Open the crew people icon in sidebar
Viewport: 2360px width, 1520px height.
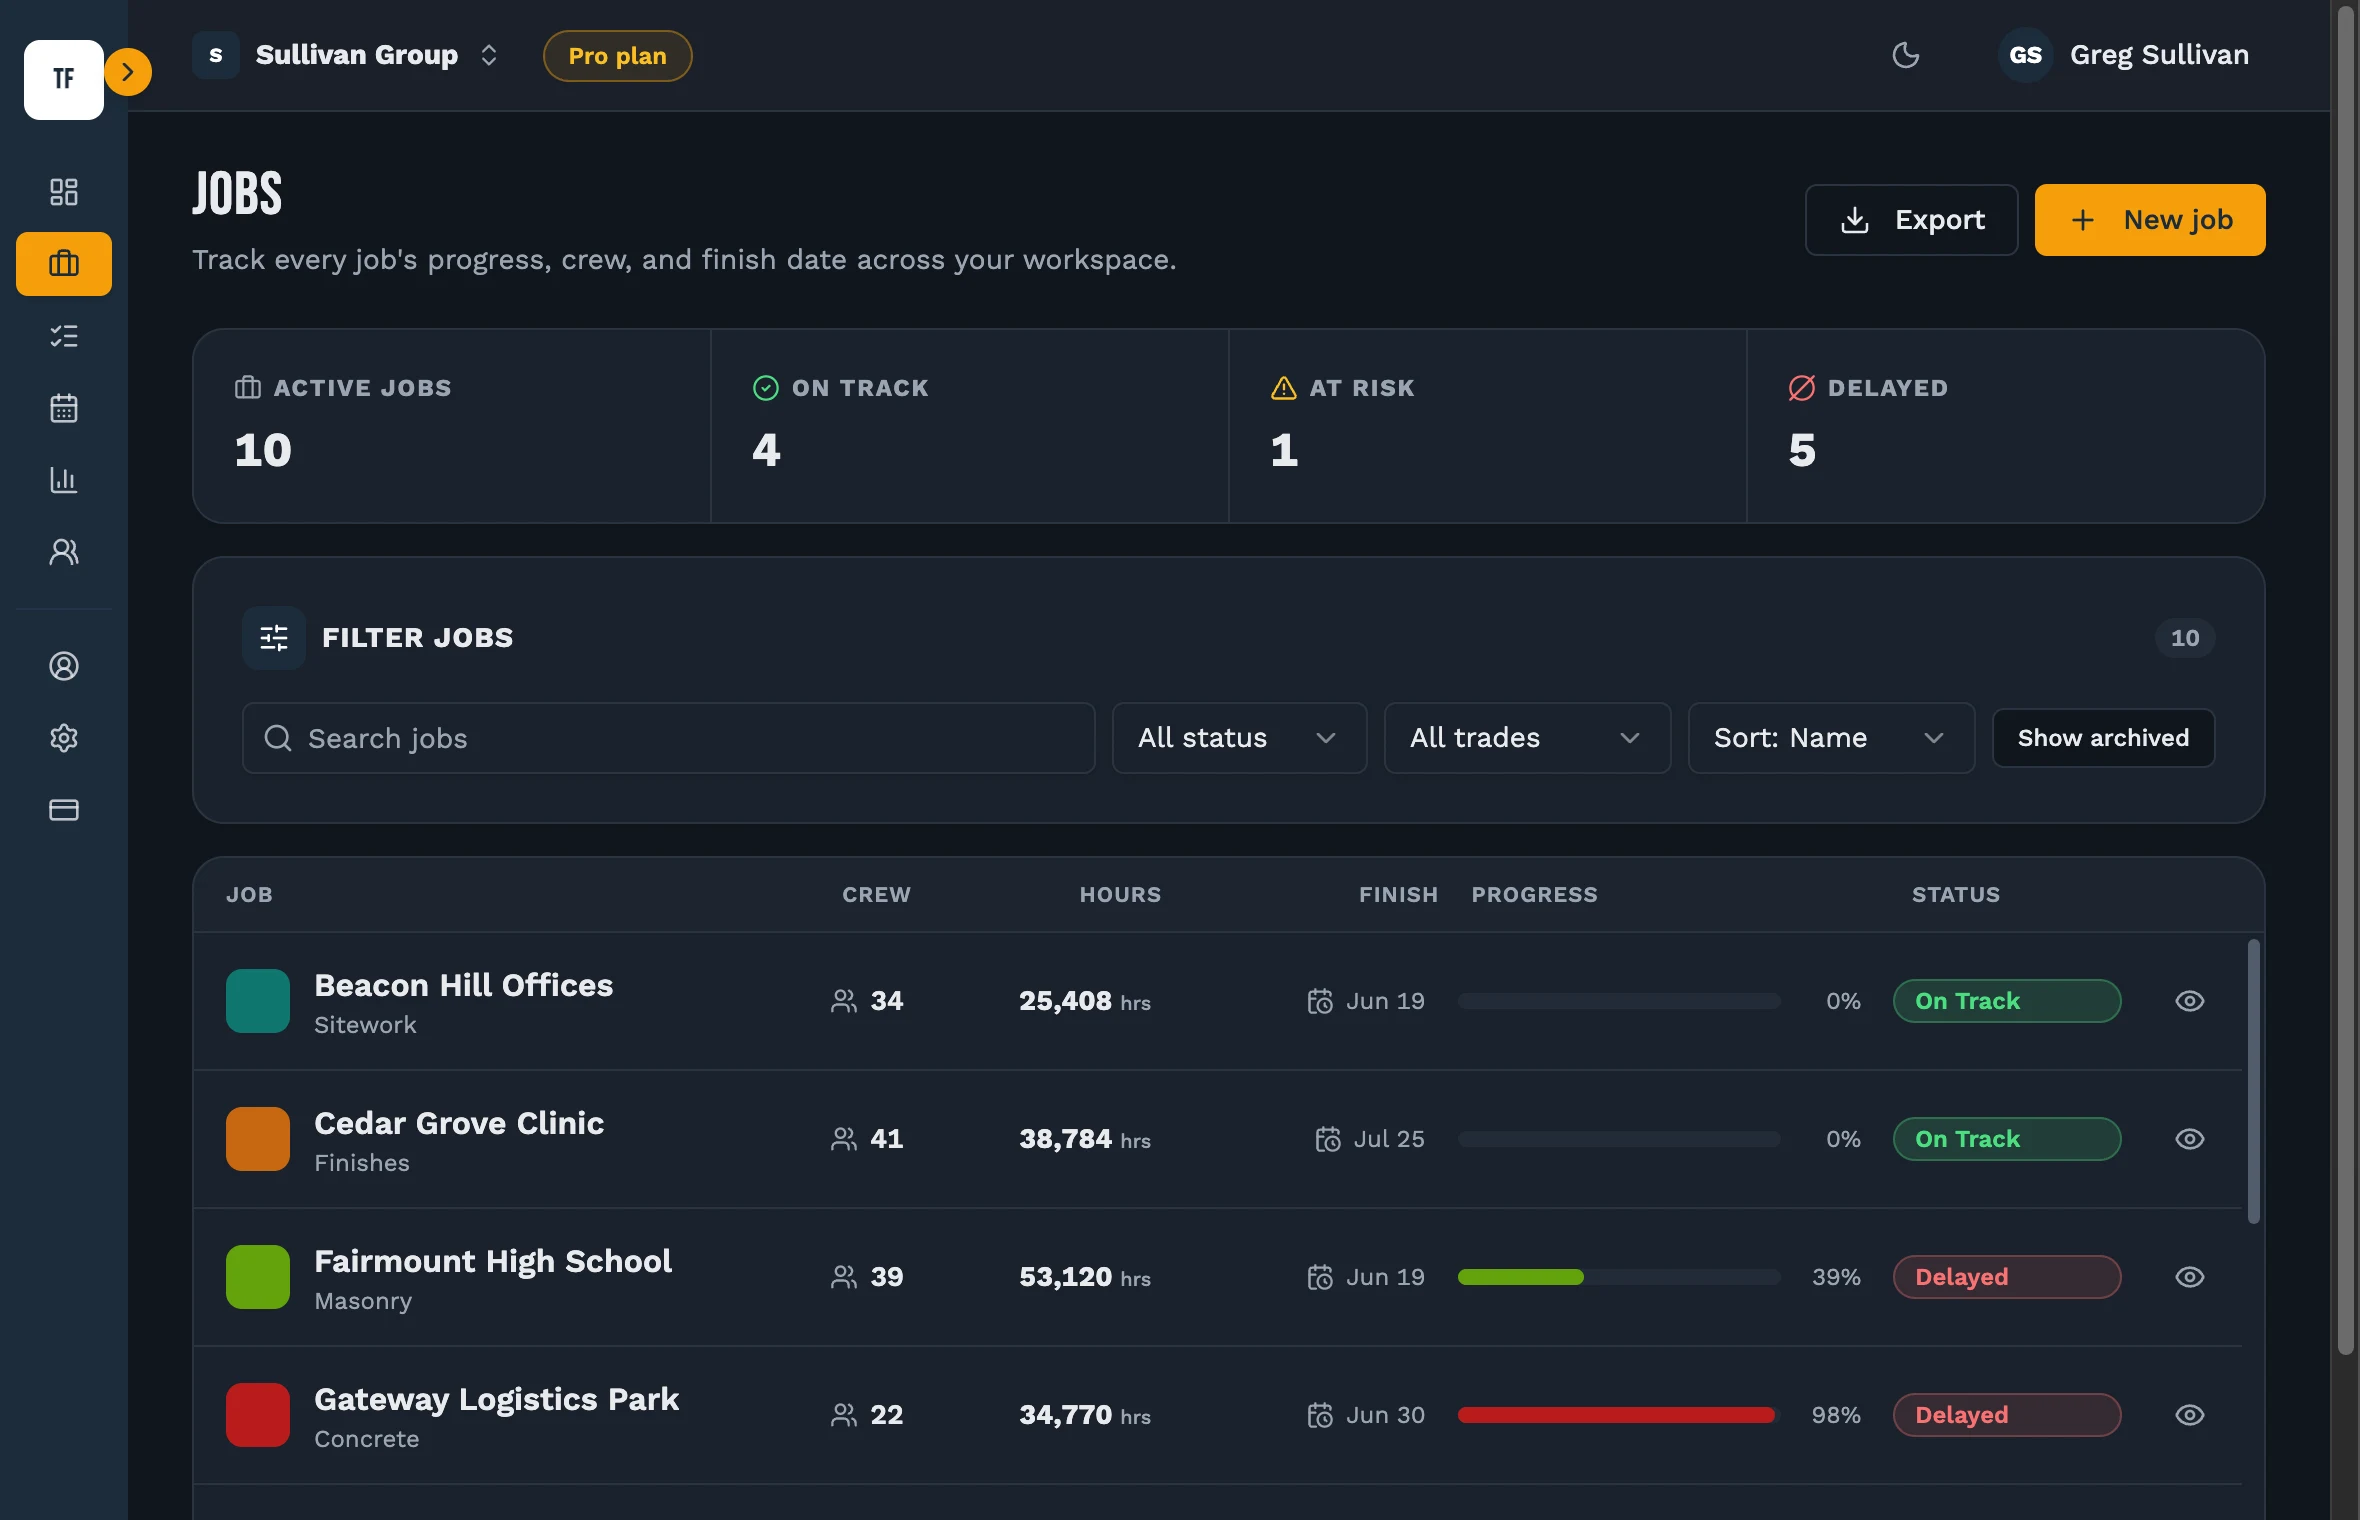64,552
